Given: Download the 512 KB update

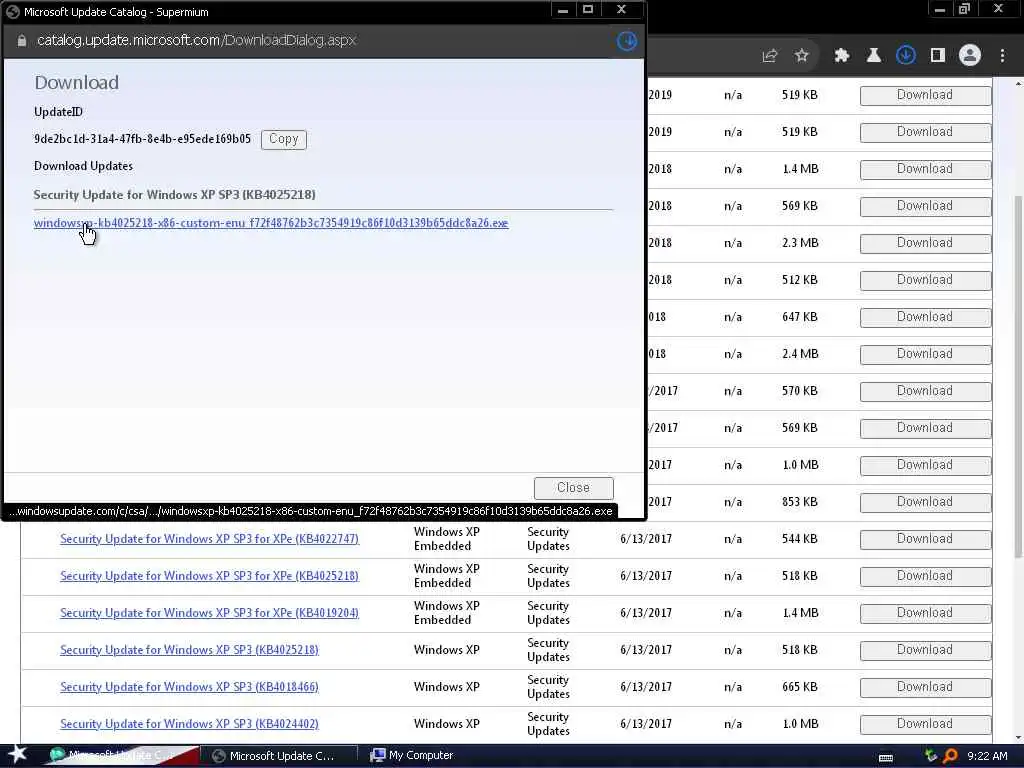Looking at the screenshot, I should click(925, 280).
